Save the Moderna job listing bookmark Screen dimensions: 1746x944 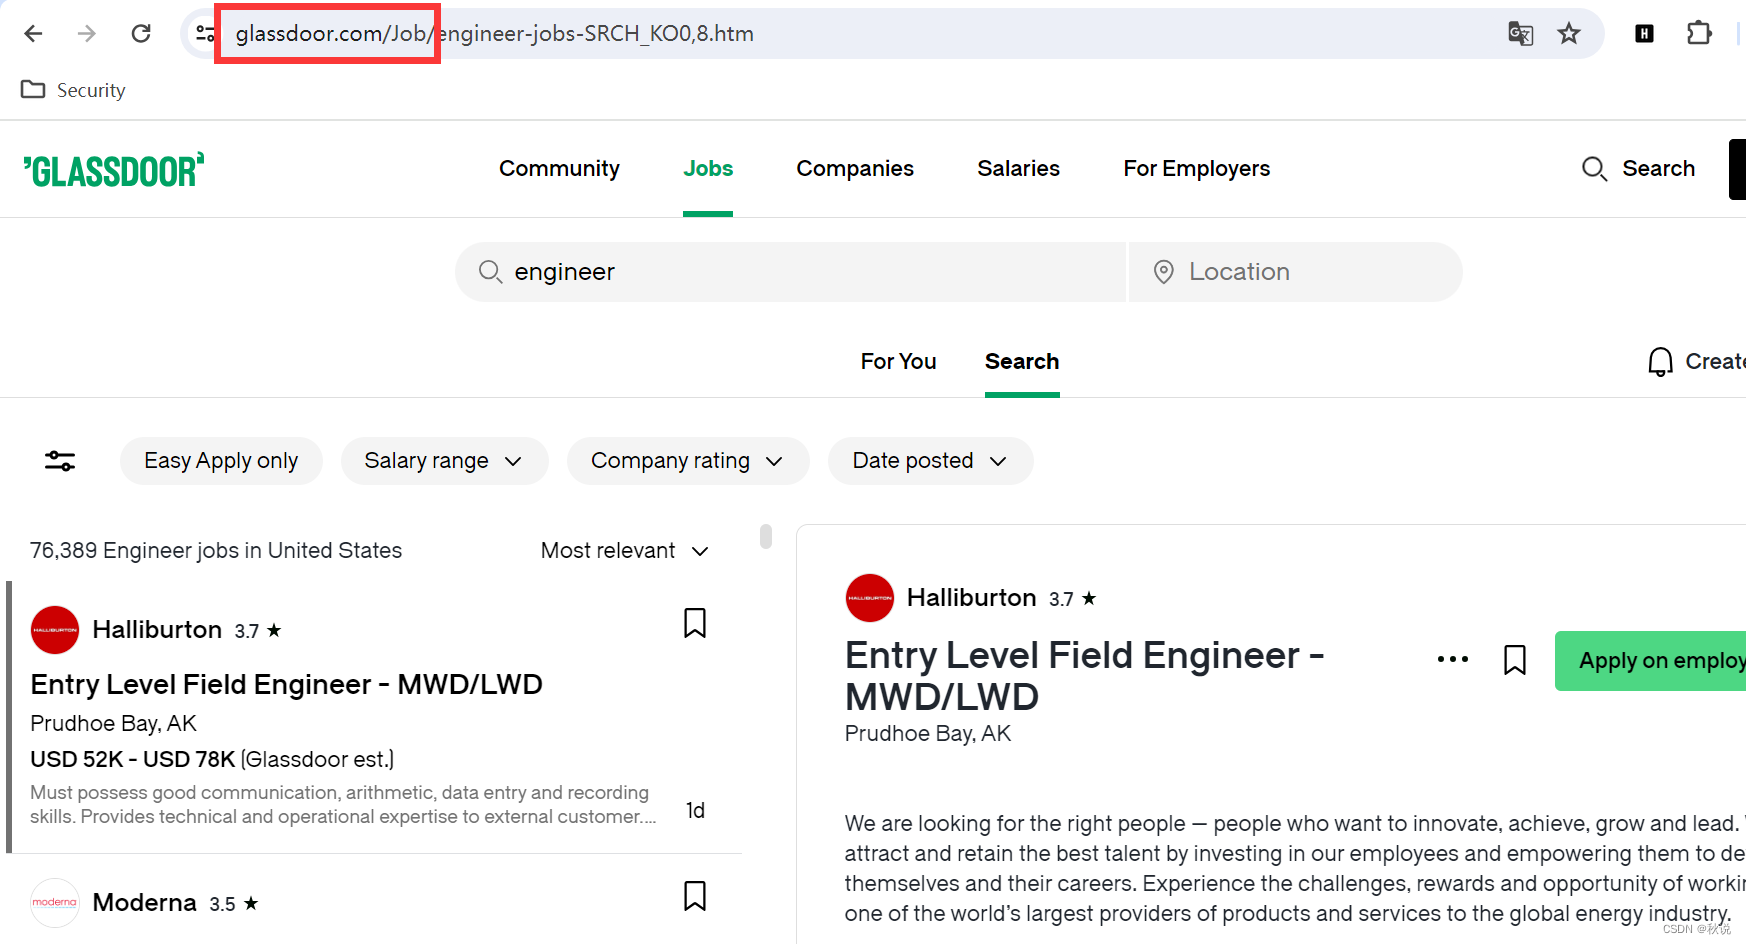pyautogui.click(x=695, y=896)
